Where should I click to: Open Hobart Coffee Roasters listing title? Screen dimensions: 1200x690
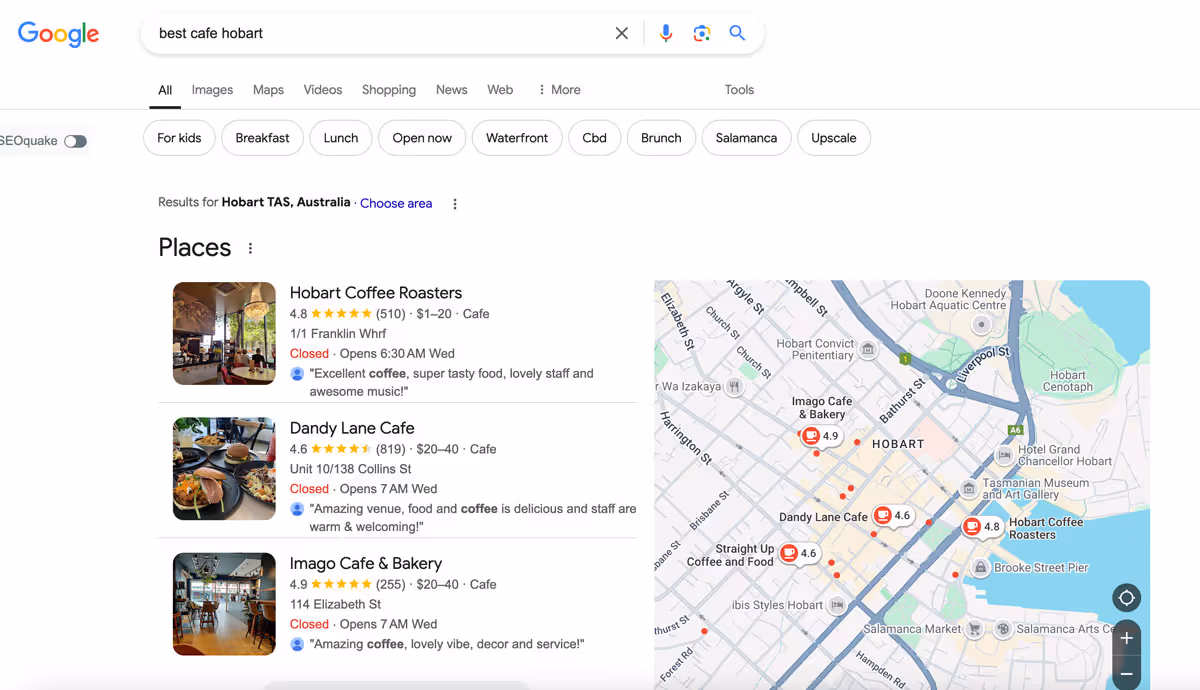click(376, 293)
